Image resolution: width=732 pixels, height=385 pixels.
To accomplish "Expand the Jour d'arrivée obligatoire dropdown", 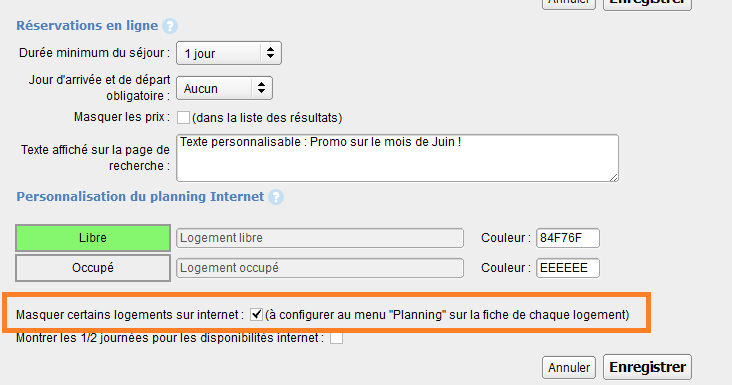I will 225,88.
